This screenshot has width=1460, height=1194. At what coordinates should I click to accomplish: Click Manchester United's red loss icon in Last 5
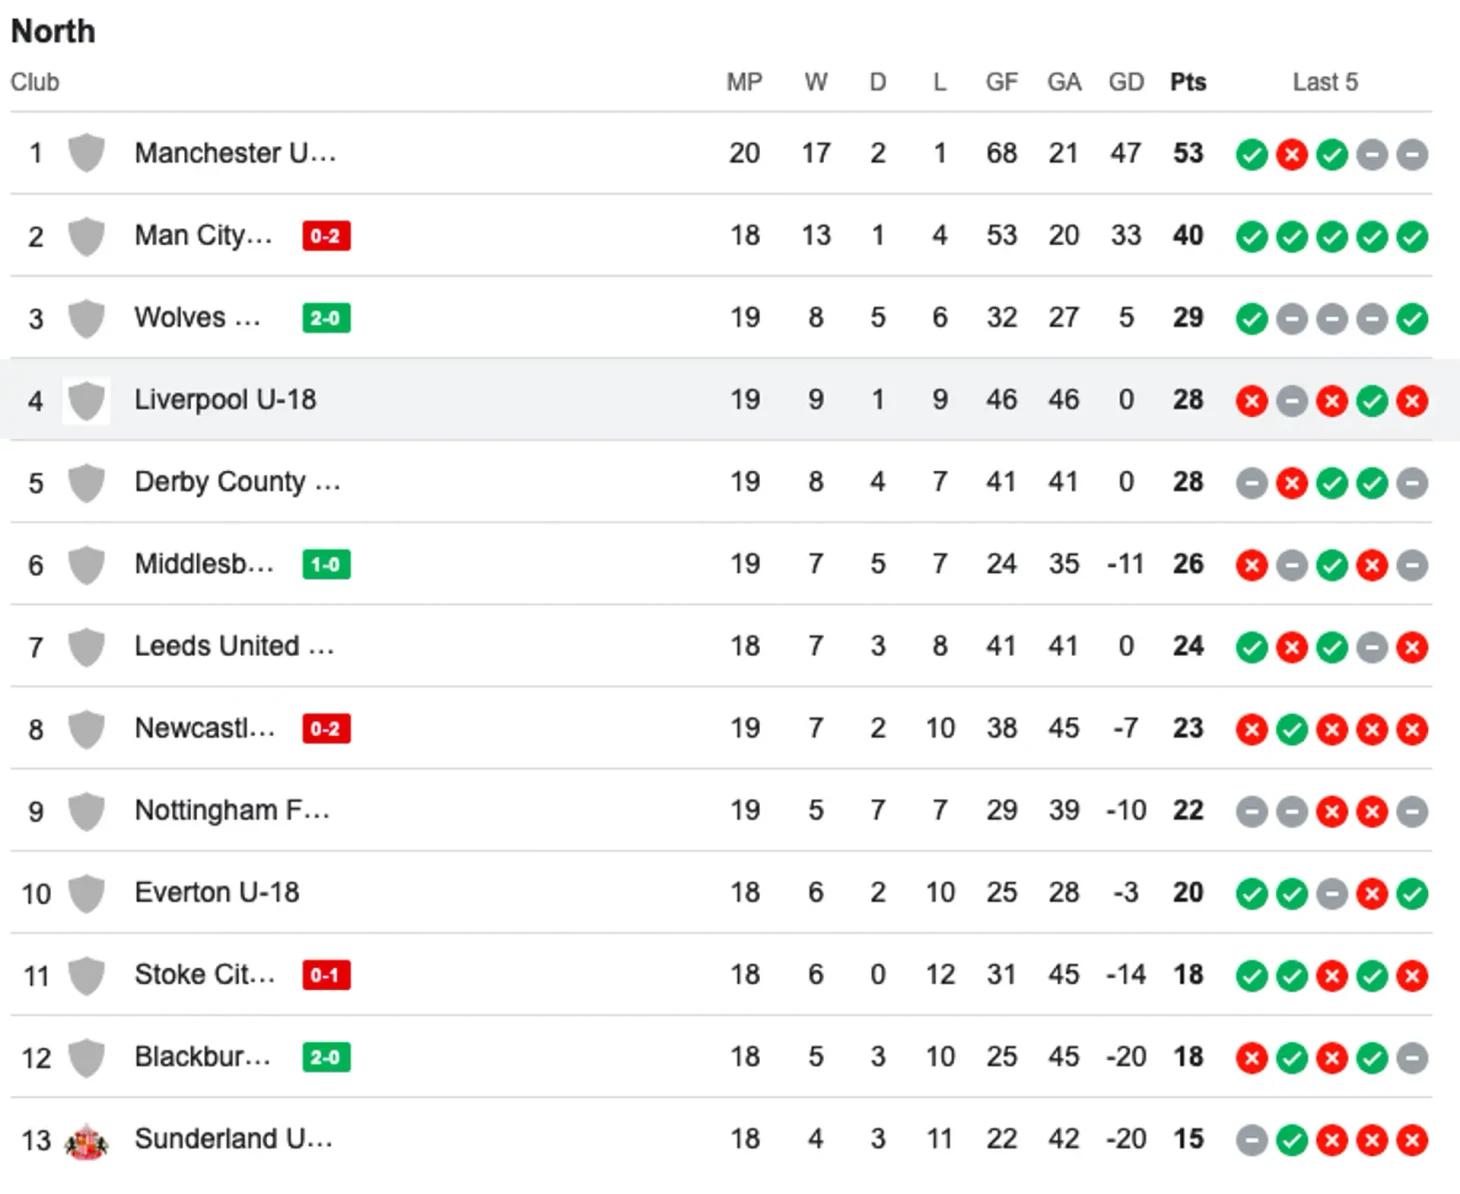(1292, 155)
